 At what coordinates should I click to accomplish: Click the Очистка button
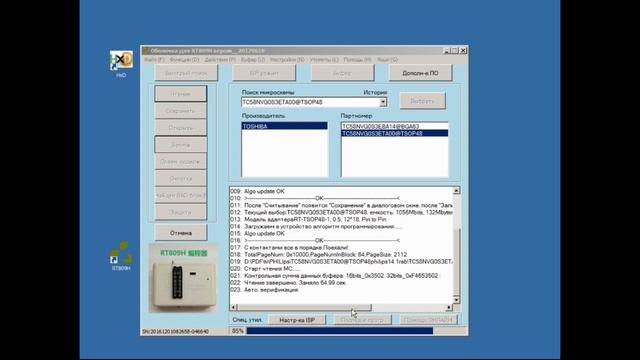pos(180,178)
